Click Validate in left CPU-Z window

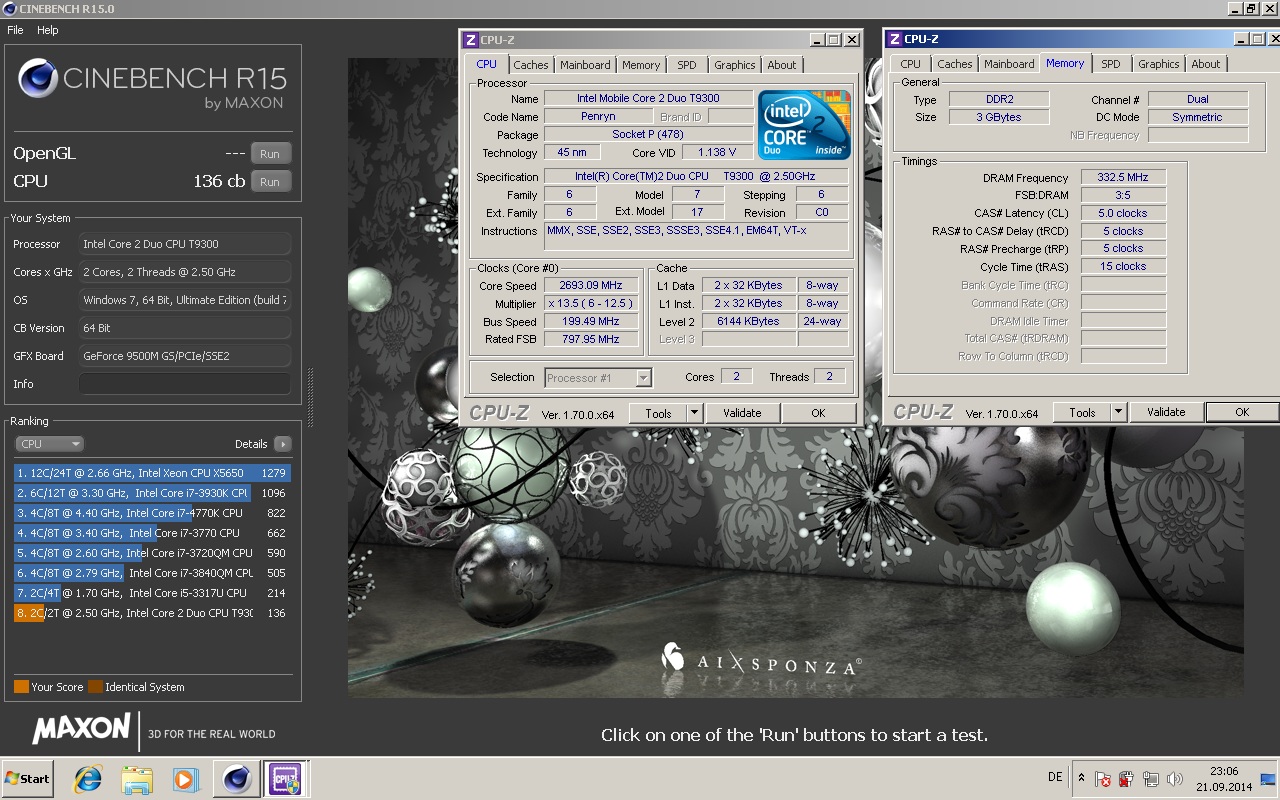pyautogui.click(x=742, y=413)
